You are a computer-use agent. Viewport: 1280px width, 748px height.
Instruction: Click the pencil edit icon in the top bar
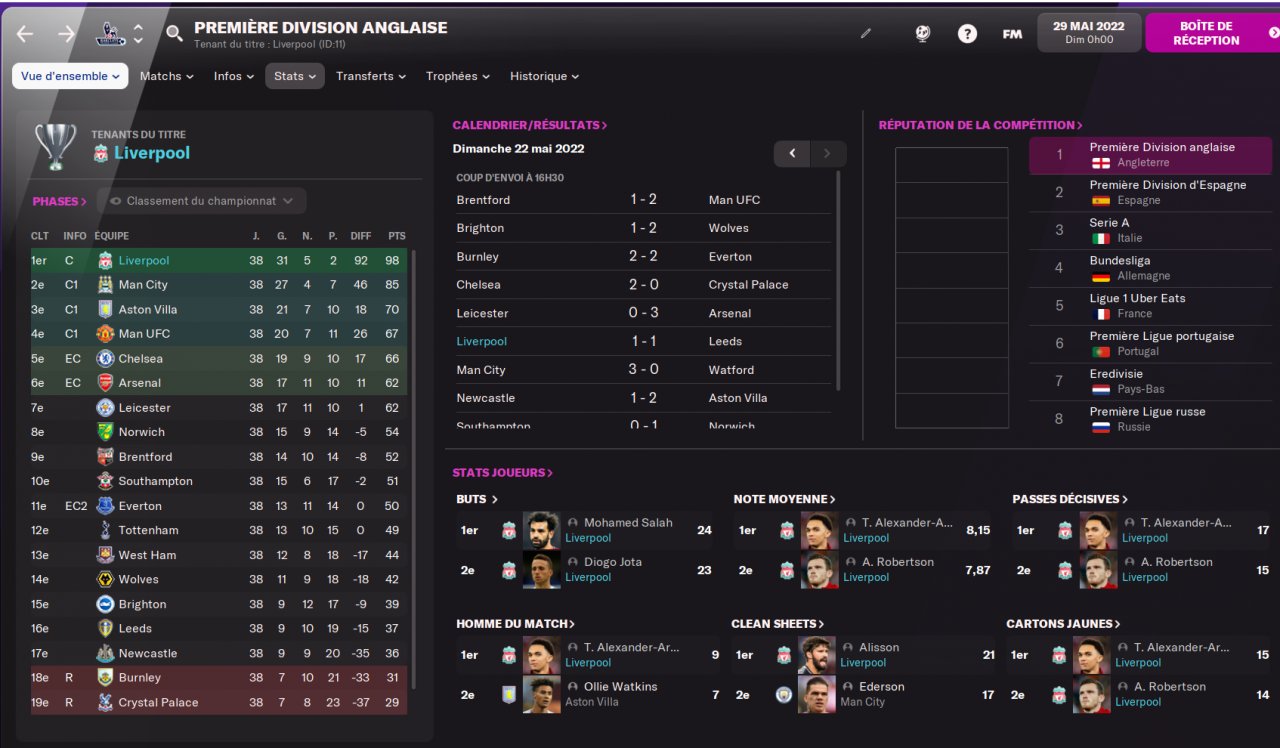866,33
